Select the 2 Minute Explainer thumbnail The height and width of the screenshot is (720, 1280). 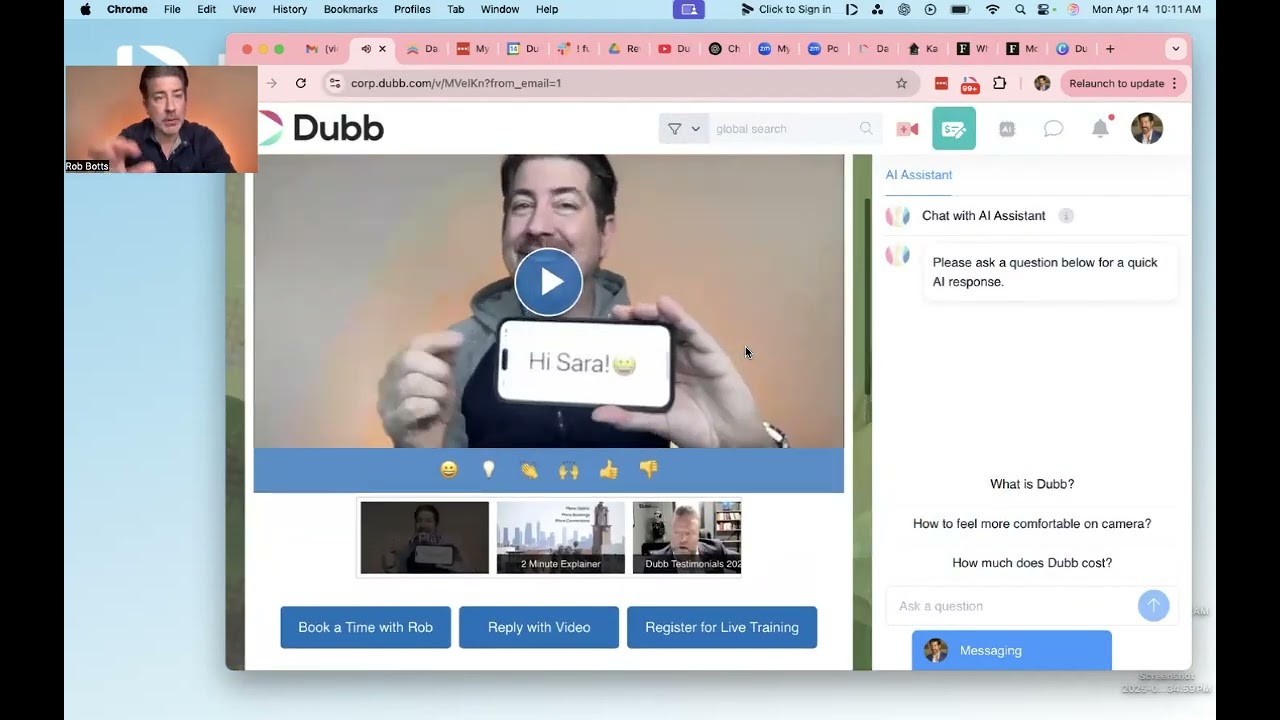[x=561, y=538]
